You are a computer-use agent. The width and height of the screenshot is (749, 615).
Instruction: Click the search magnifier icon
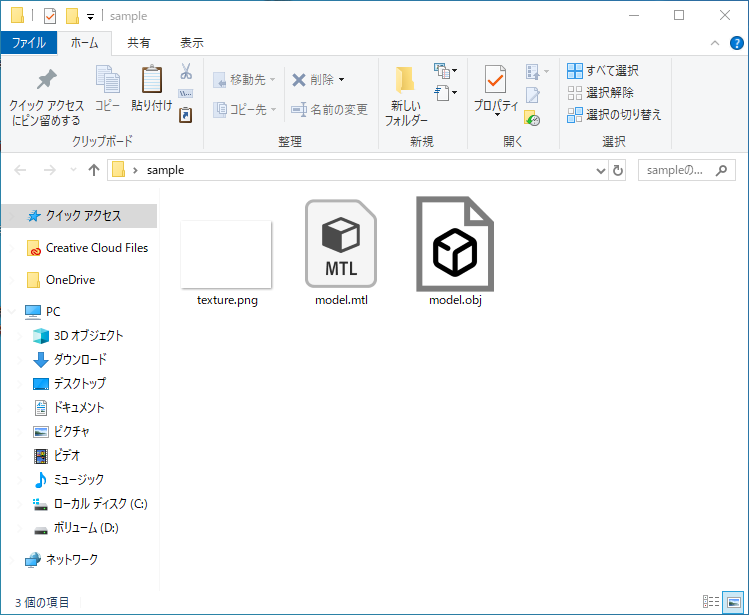pyautogui.click(x=721, y=170)
